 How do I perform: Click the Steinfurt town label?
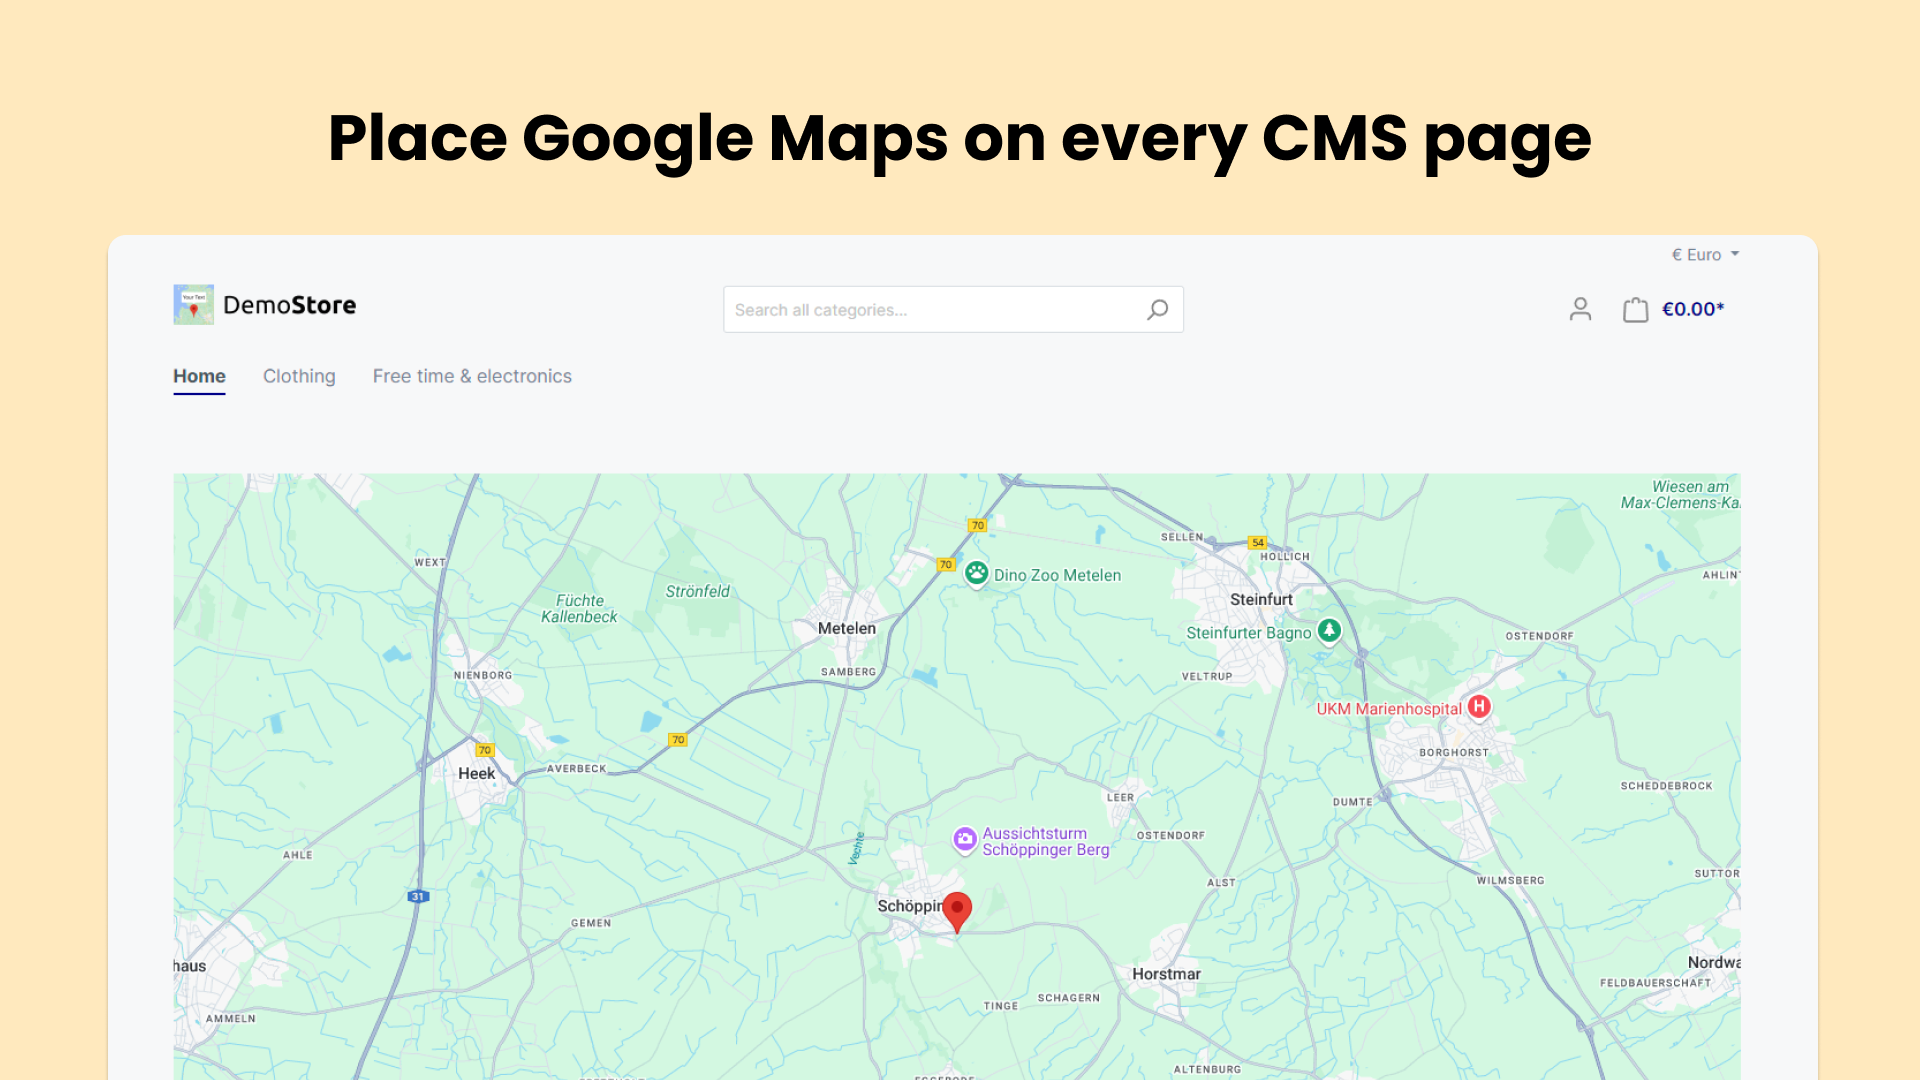pos(1261,599)
